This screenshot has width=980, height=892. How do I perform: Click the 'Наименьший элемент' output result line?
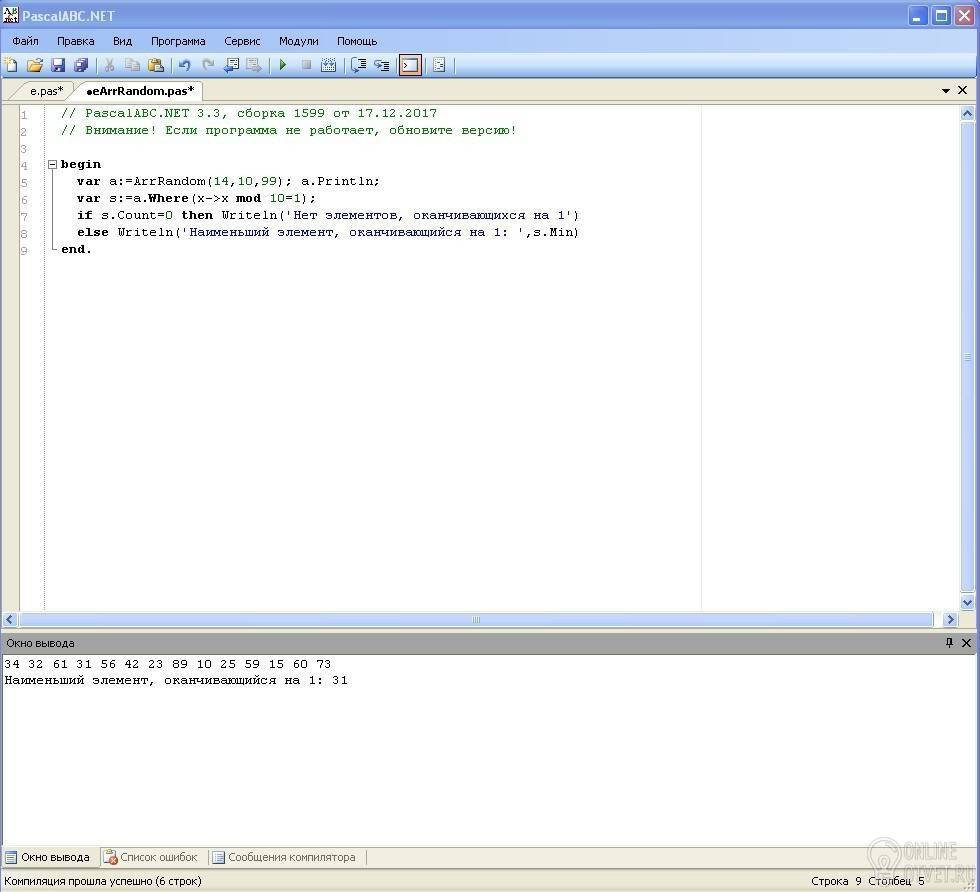click(176, 680)
